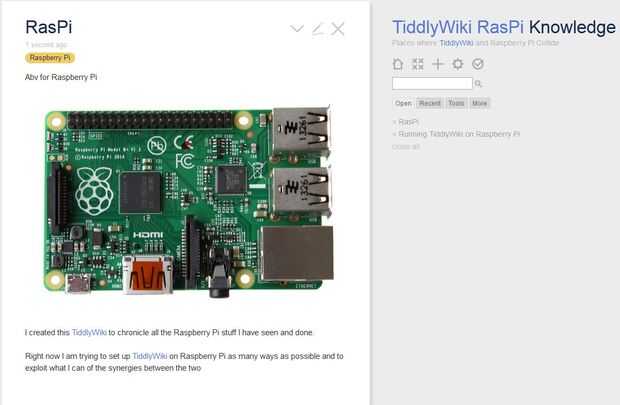Open control panel gear icon

click(x=458, y=64)
